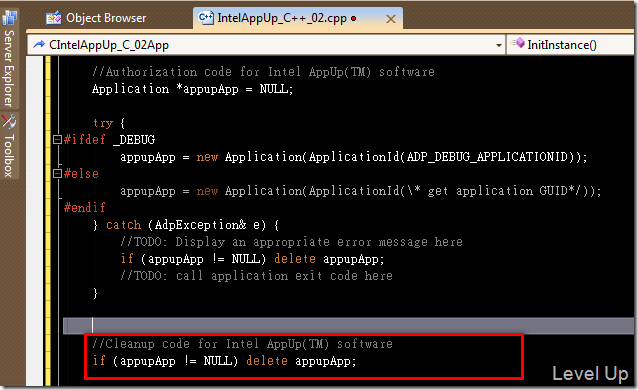638x390 pixels.
Task: Click the Toolbox wrench icon
Action: (9, 122)
